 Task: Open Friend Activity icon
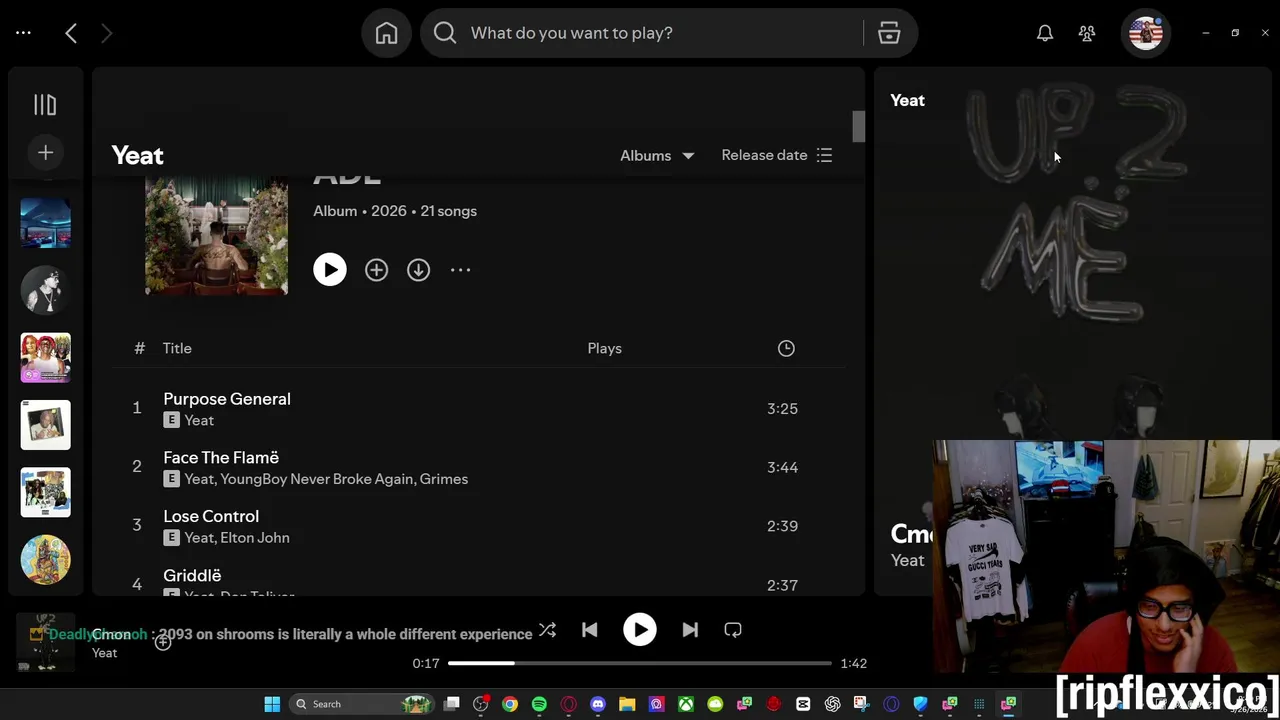[1087, 33]
